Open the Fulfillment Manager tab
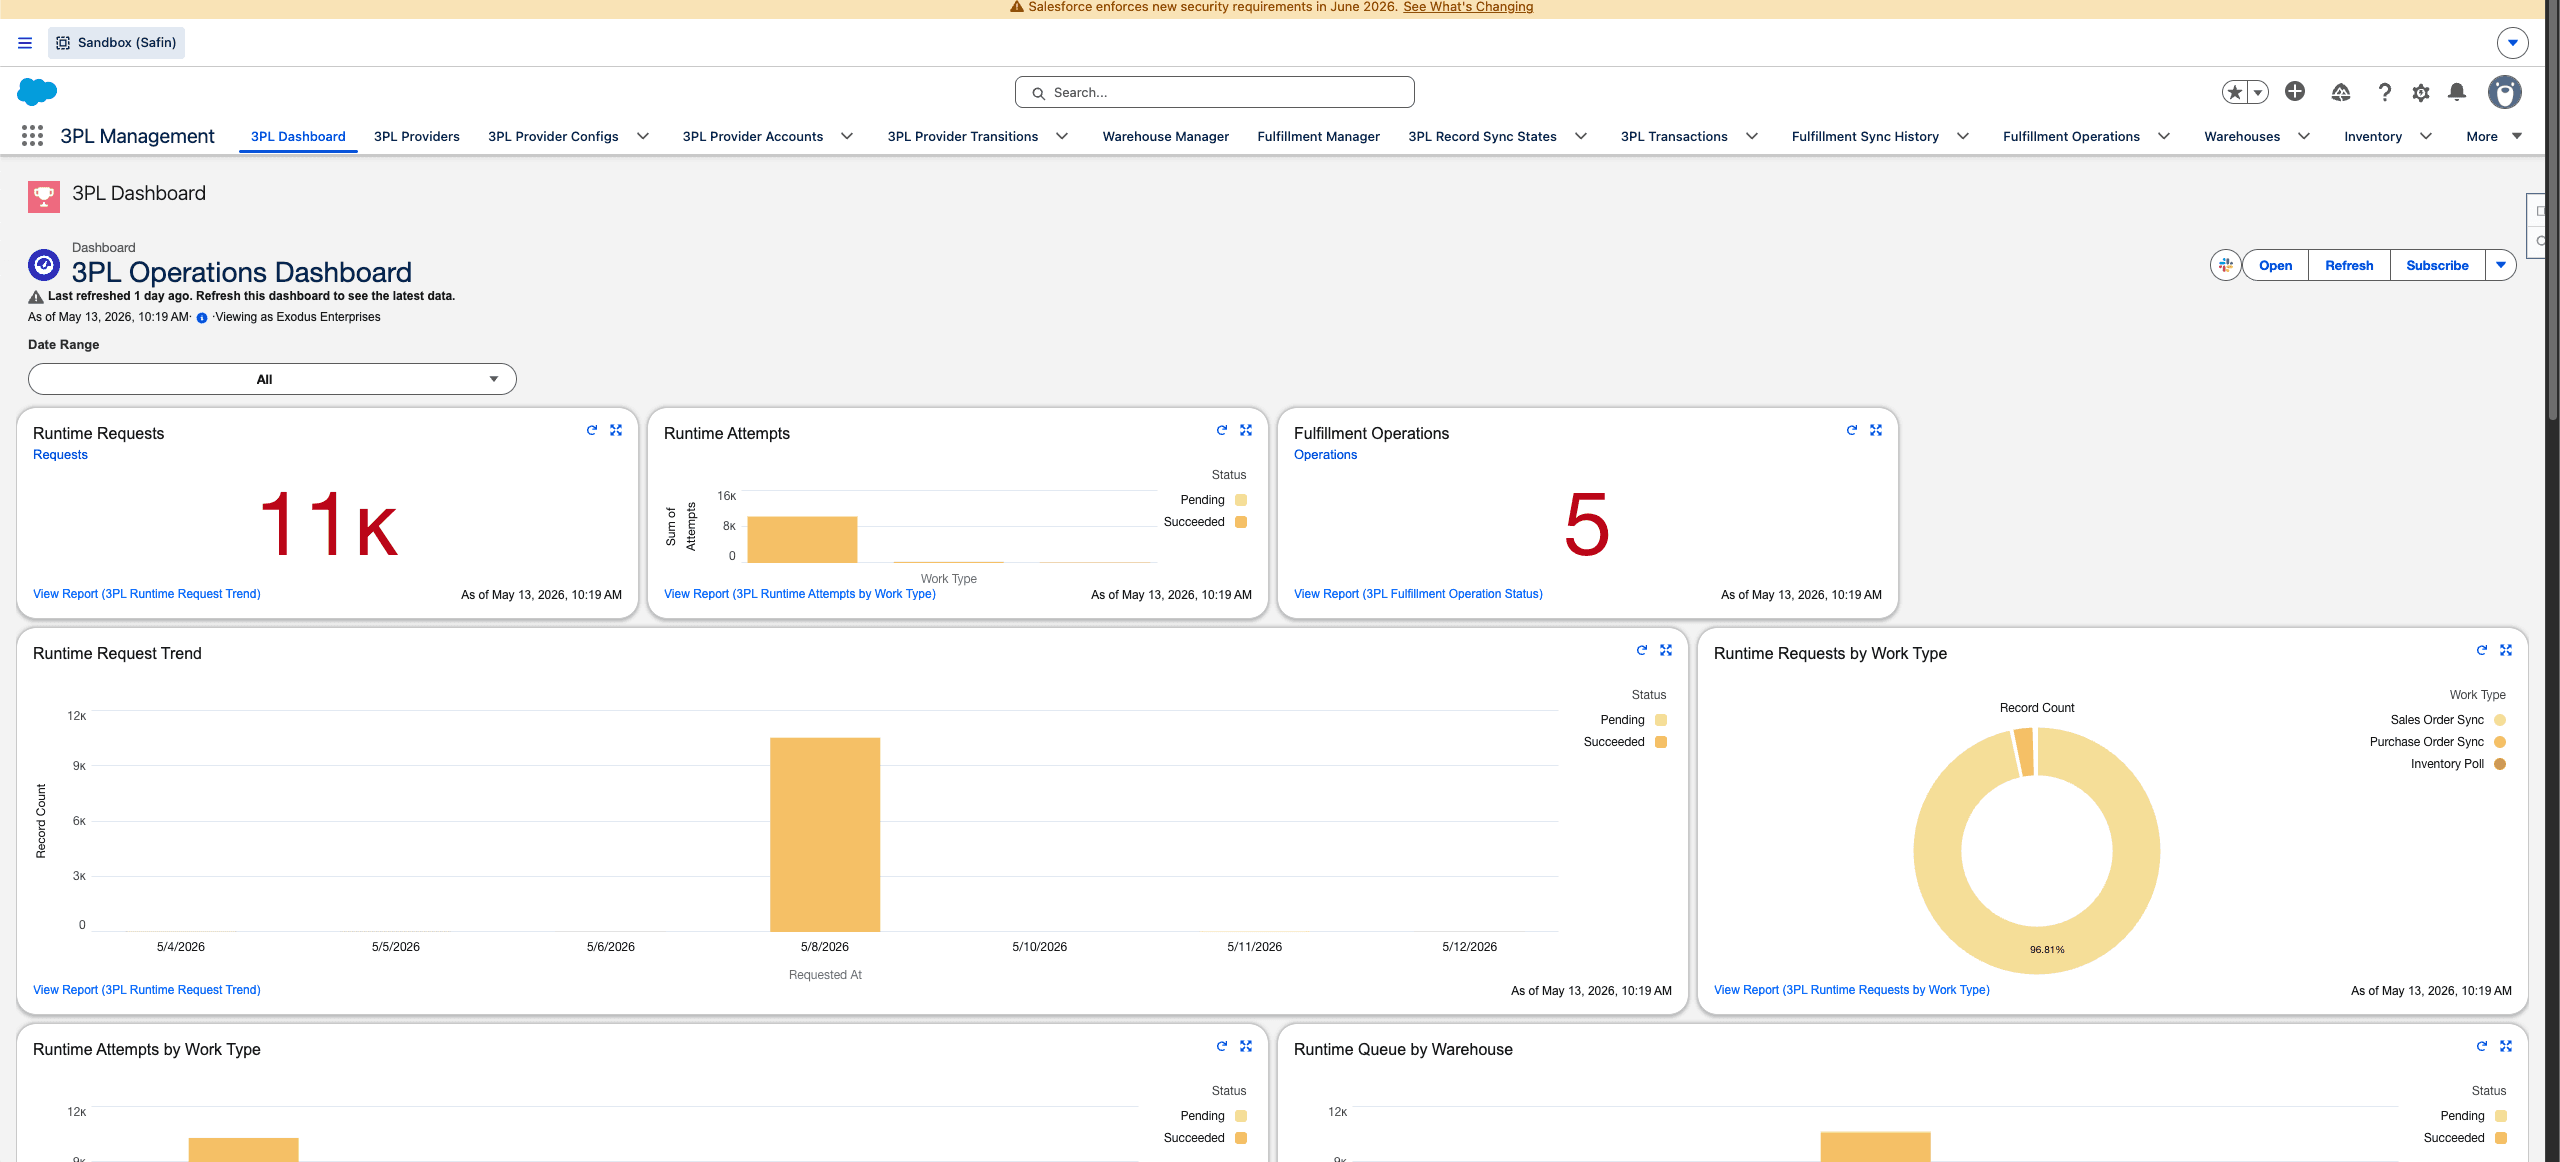This screenshot has height=1162, width=2560. coord(1318,136)
